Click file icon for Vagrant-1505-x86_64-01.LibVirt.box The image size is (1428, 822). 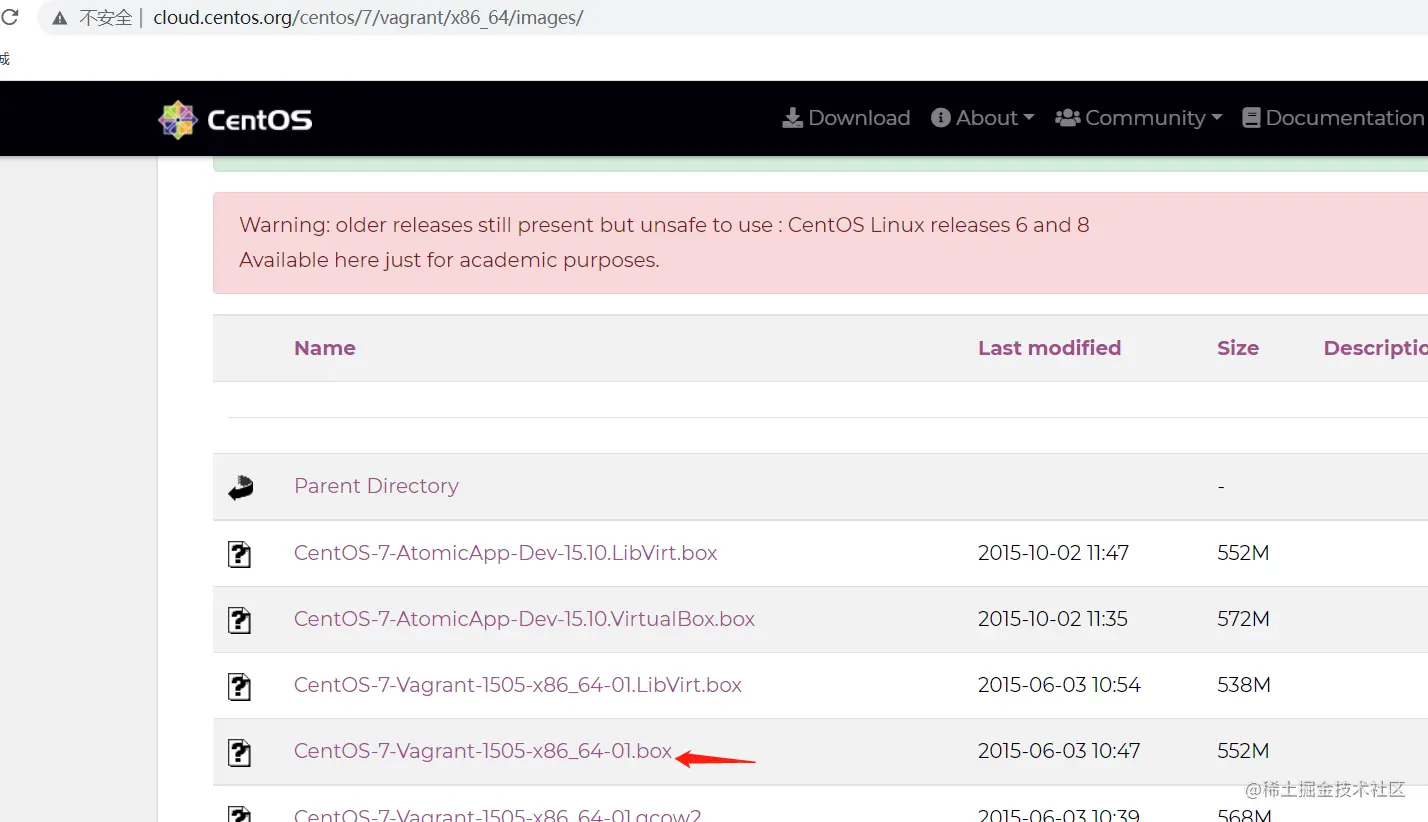[240, 686]
